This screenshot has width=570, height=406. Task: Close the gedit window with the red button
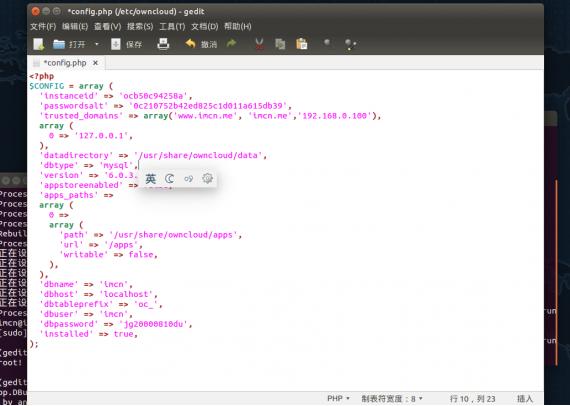[35, 11]
